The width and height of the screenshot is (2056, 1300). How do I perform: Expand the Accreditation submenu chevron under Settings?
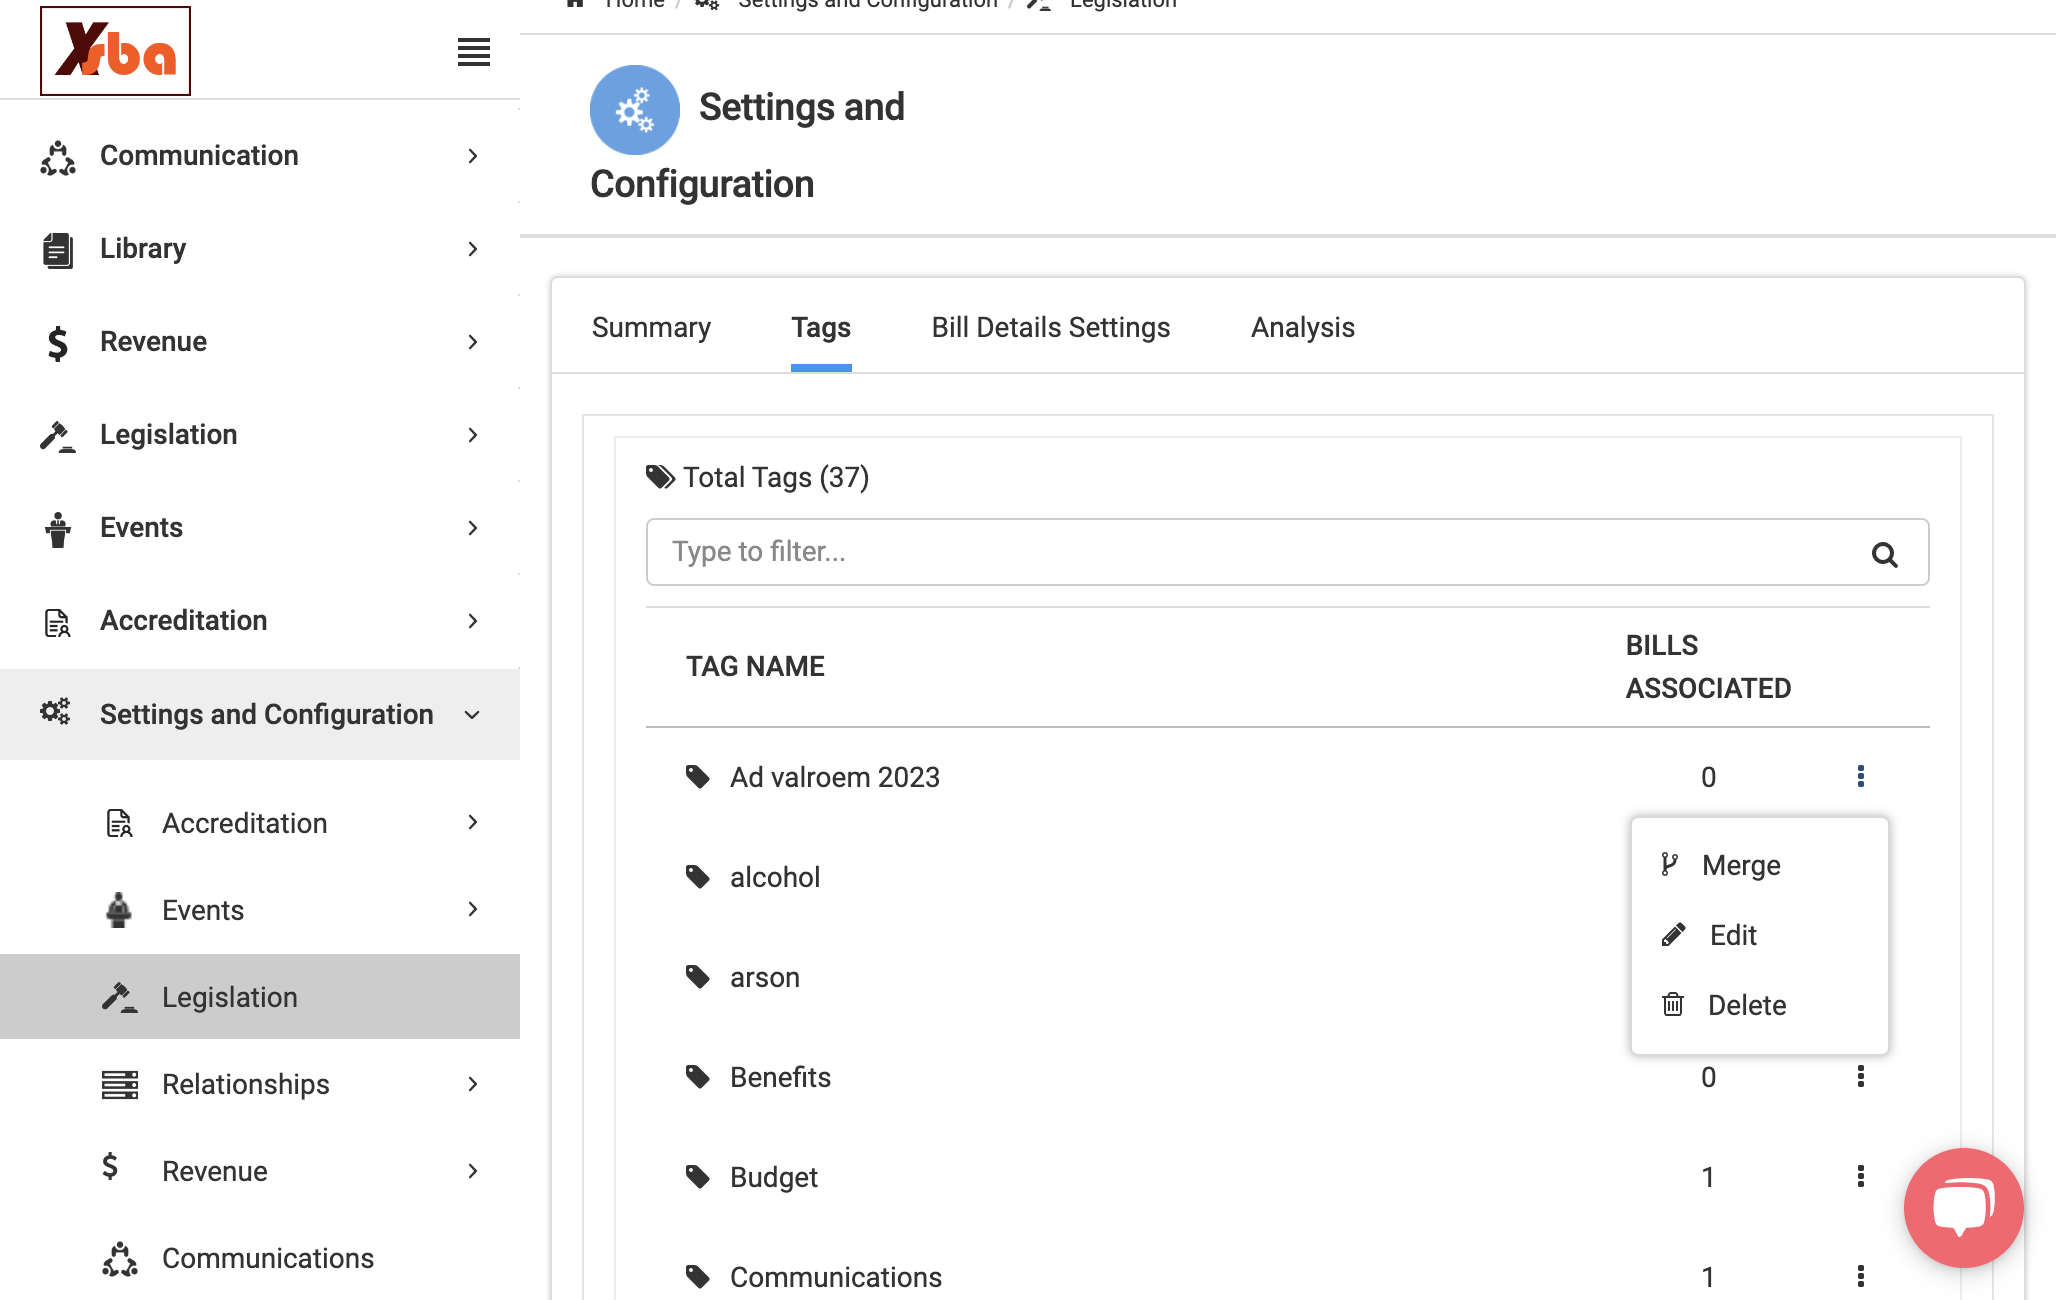pos(473,822)
